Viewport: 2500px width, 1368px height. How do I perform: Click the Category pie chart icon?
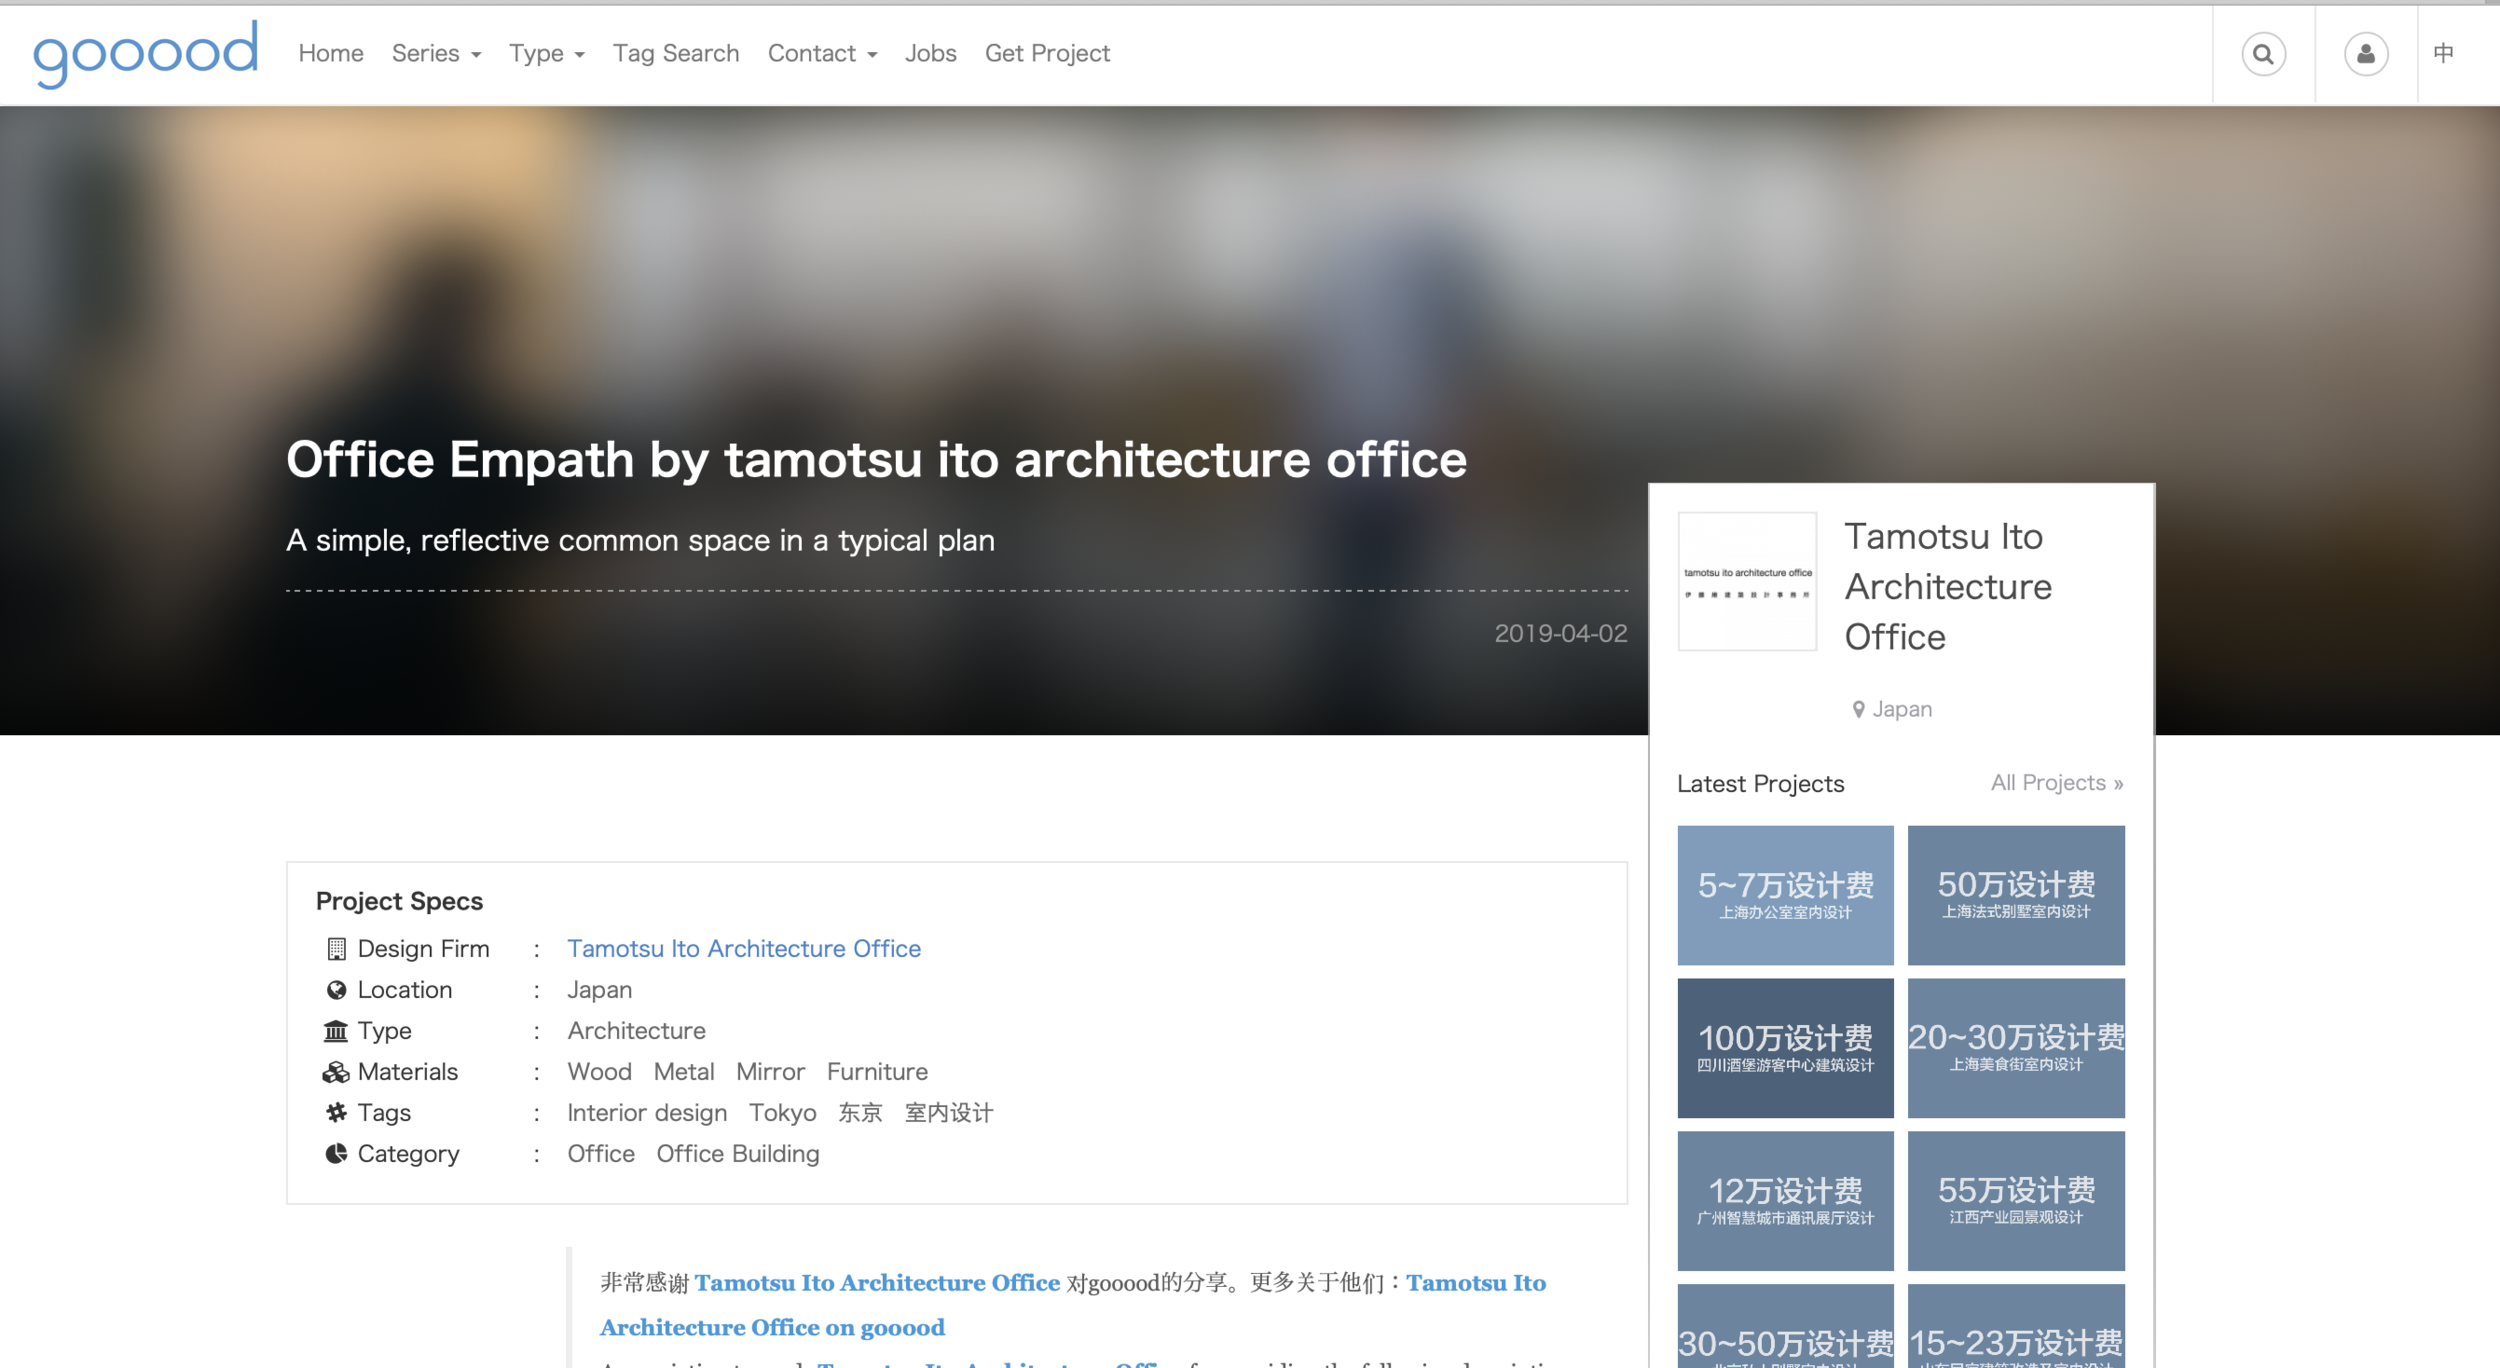point(336,1153)
